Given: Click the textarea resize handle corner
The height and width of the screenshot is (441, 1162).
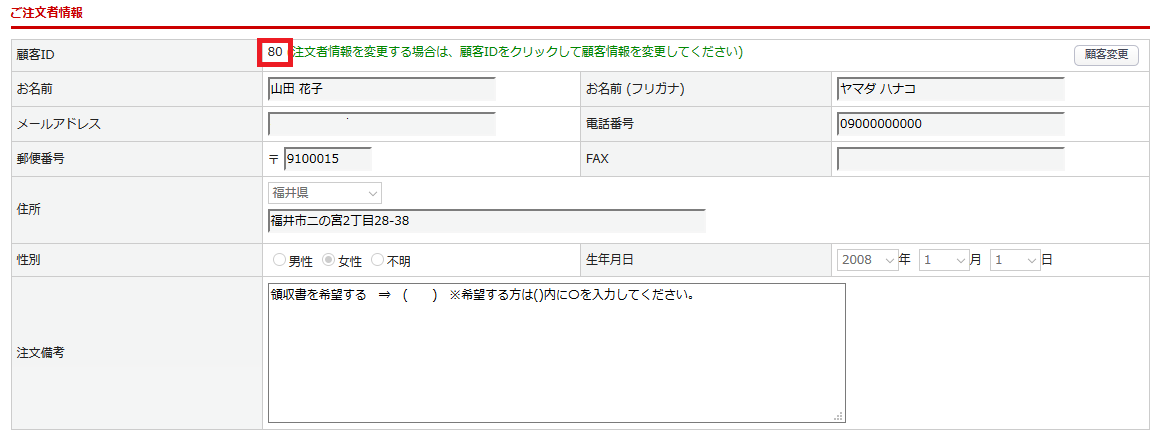Looking at the screenshot, I should [x=839, y=416].
